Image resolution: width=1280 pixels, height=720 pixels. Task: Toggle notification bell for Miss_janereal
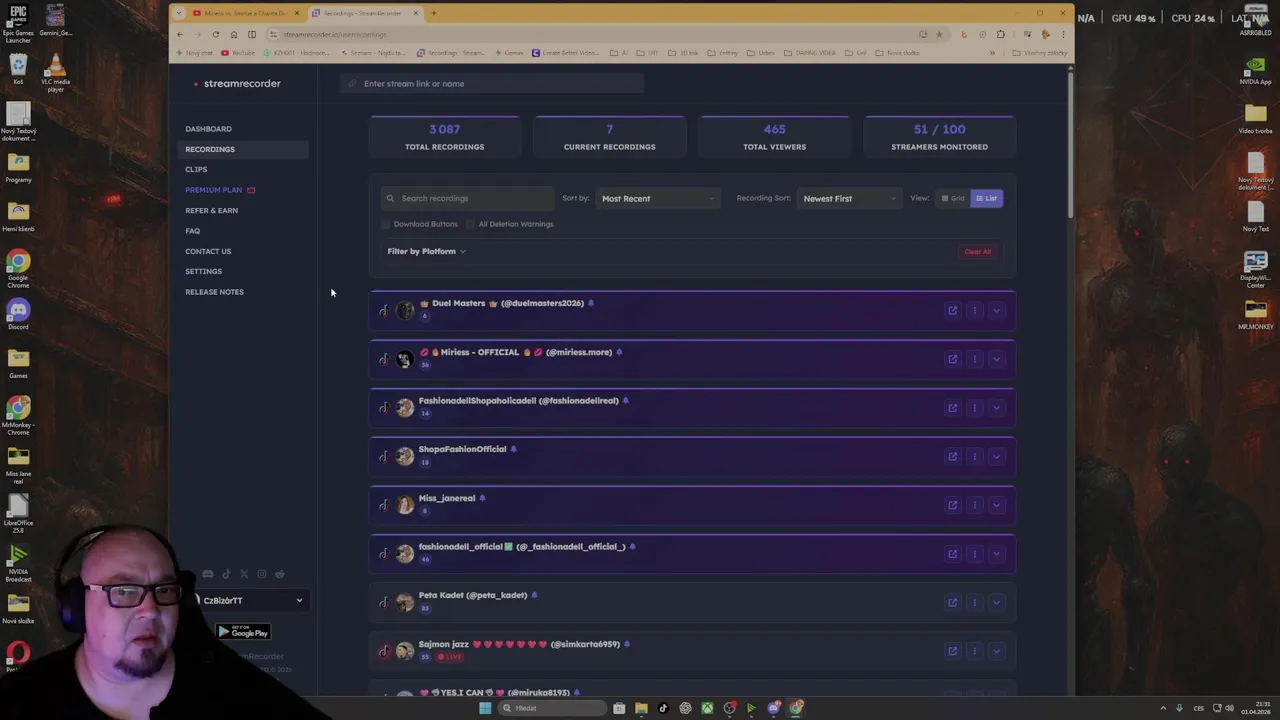click(x=482, y=498)
